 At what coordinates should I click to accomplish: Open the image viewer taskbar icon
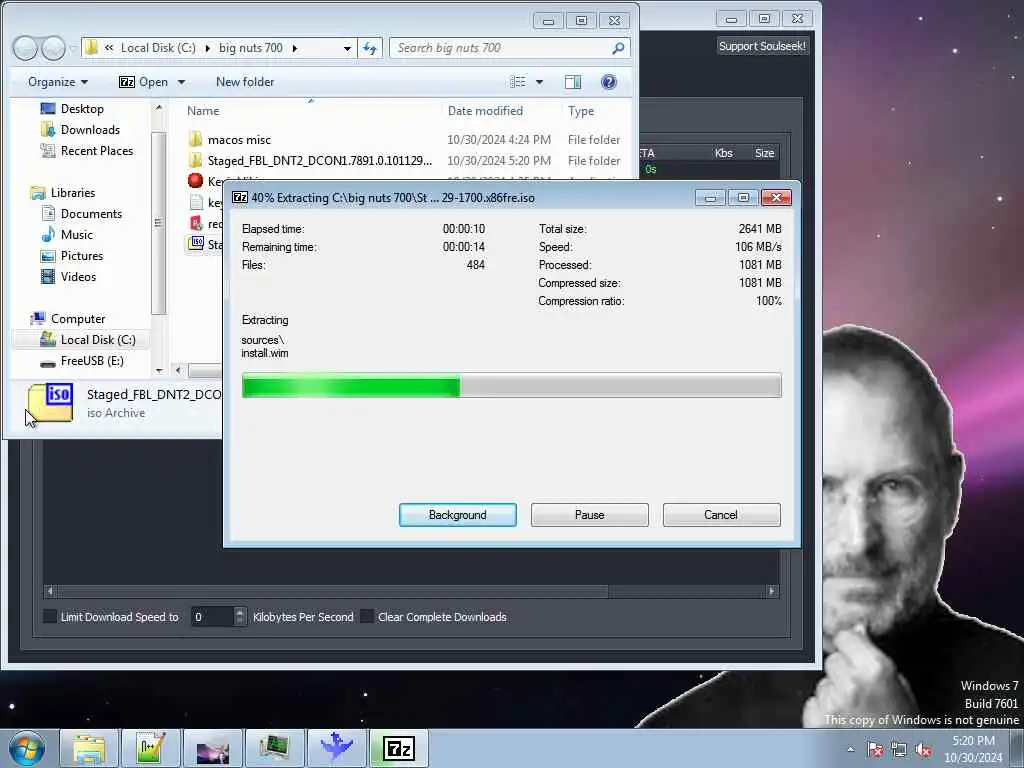(213, 748)
